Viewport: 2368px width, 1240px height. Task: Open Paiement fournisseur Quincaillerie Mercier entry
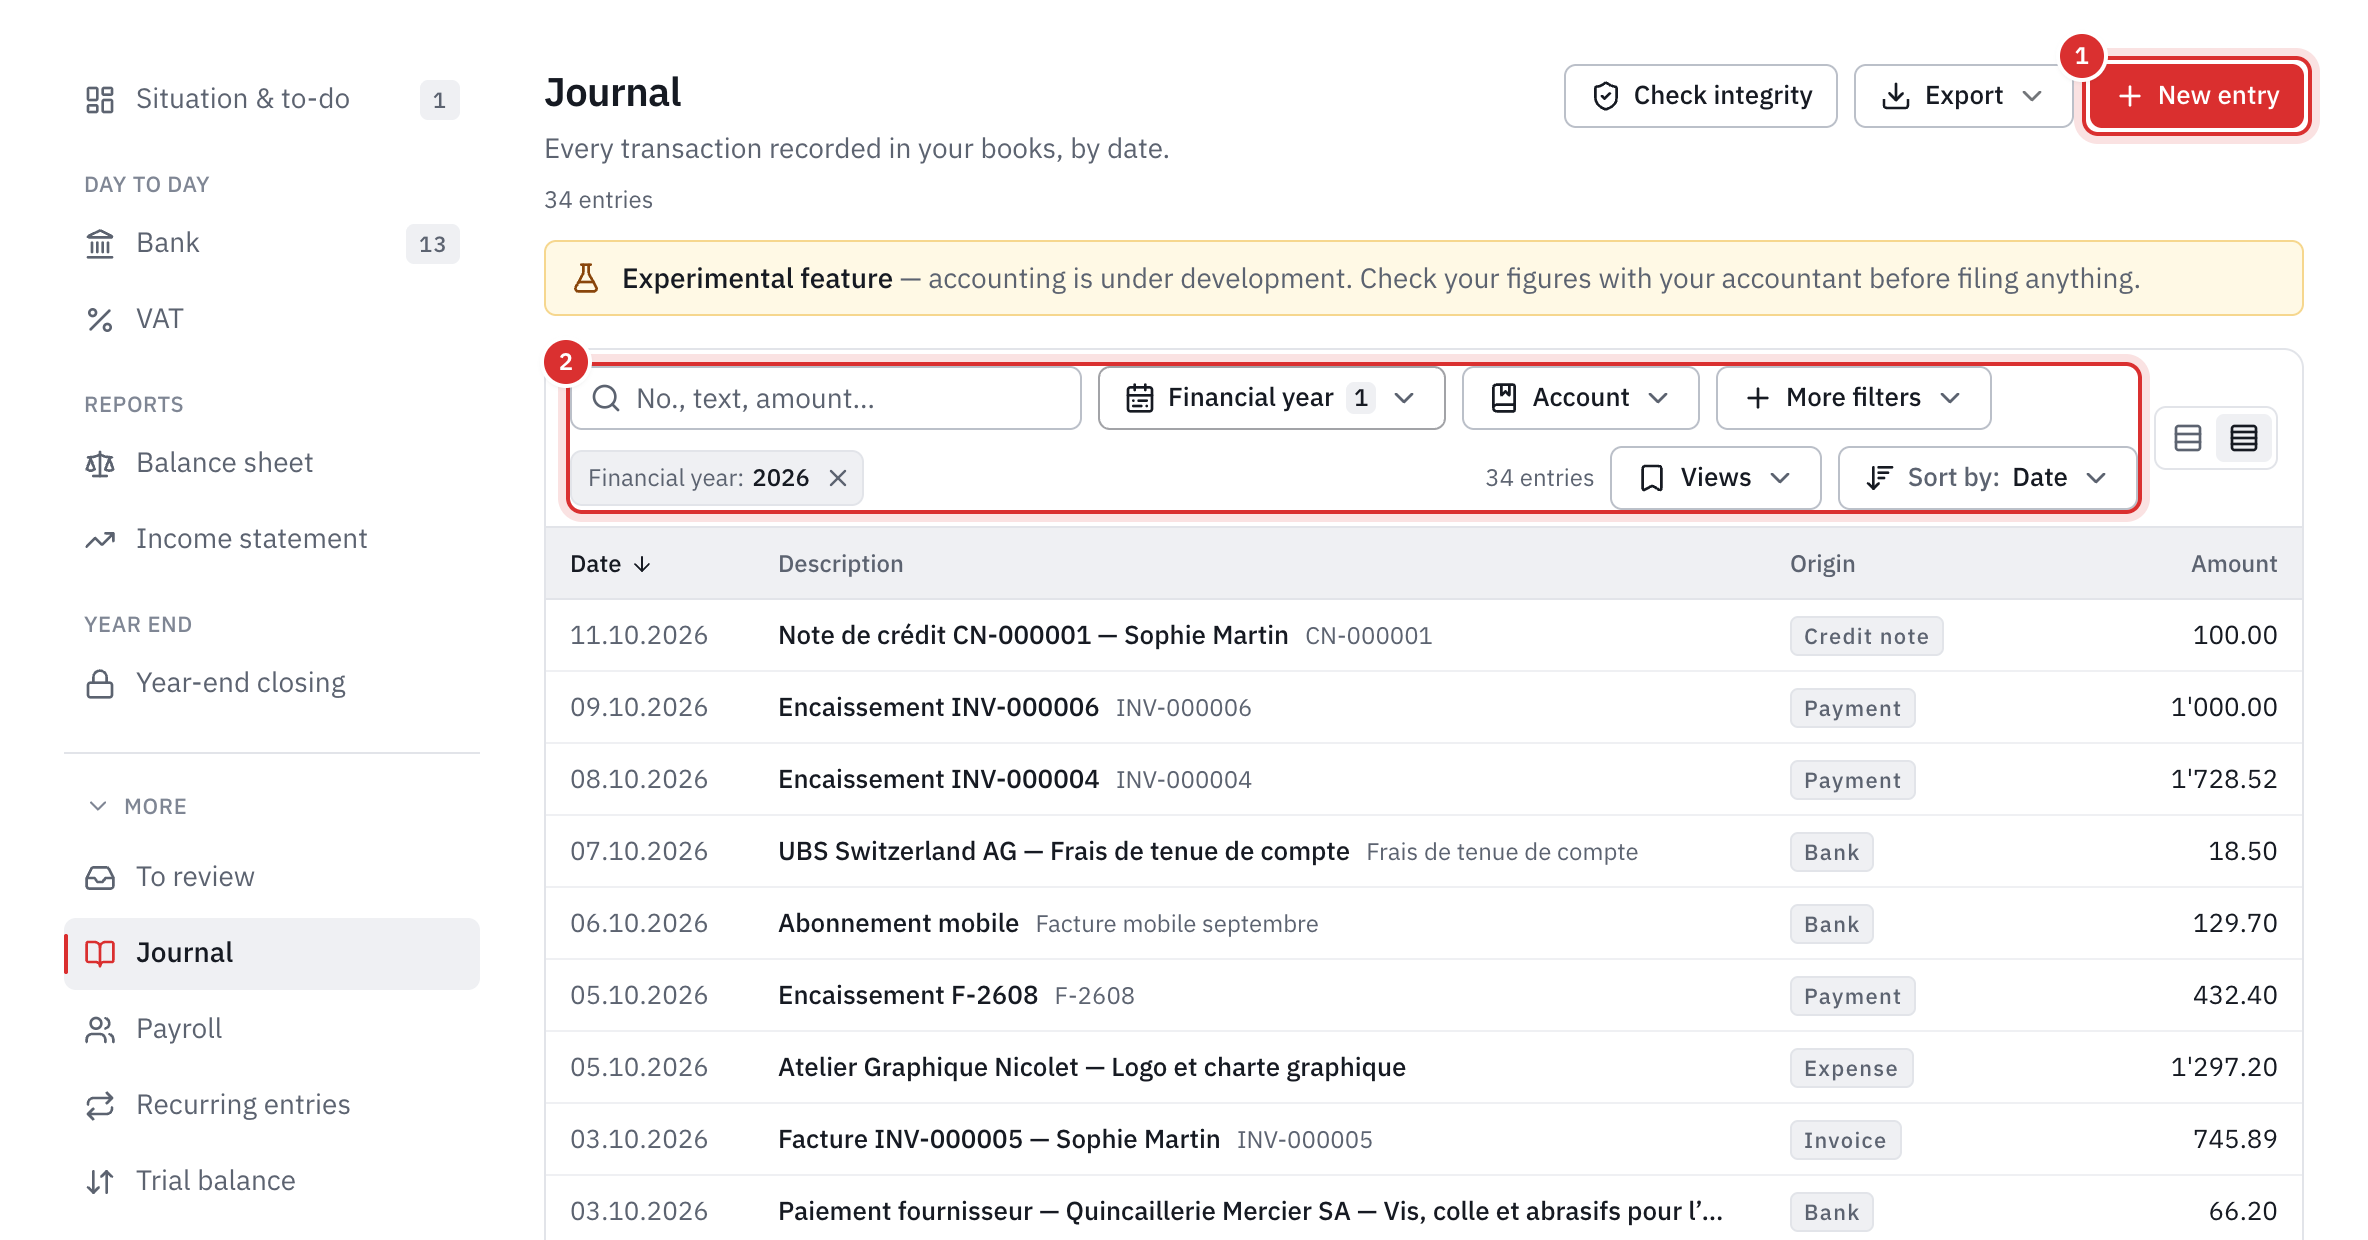pyautogui.click(x=1424, y=1208)
